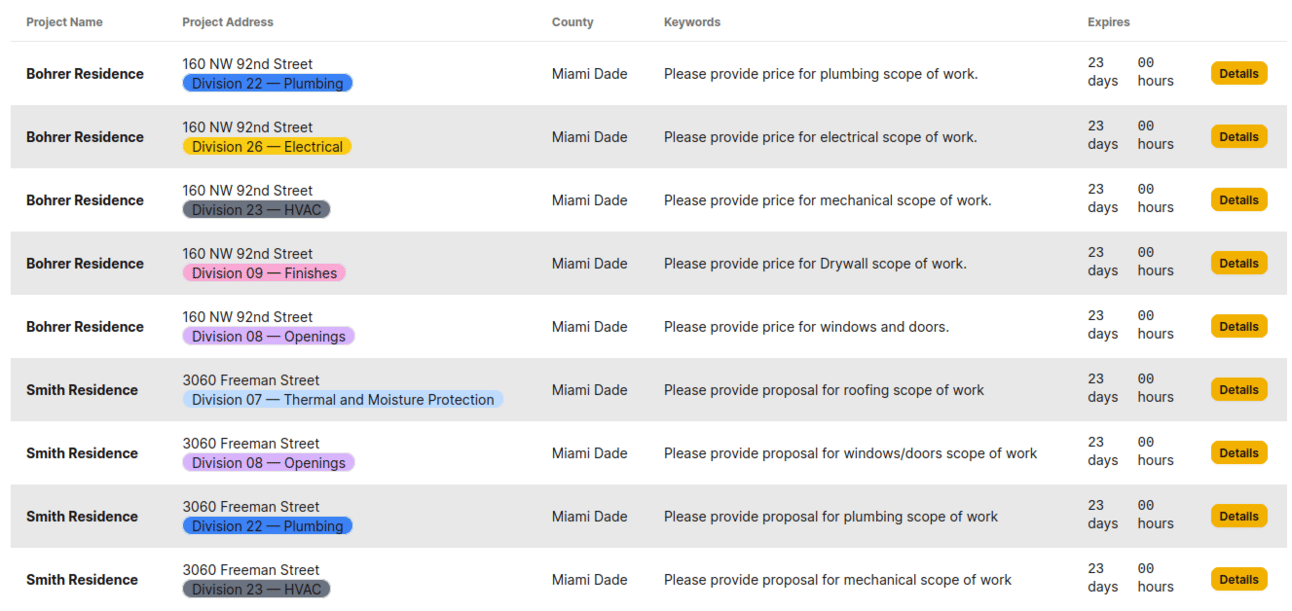Screen dimensions: 1292x611
Task: Open Details for Bohrer Residence electrical row
Action: click(1239, 137)
